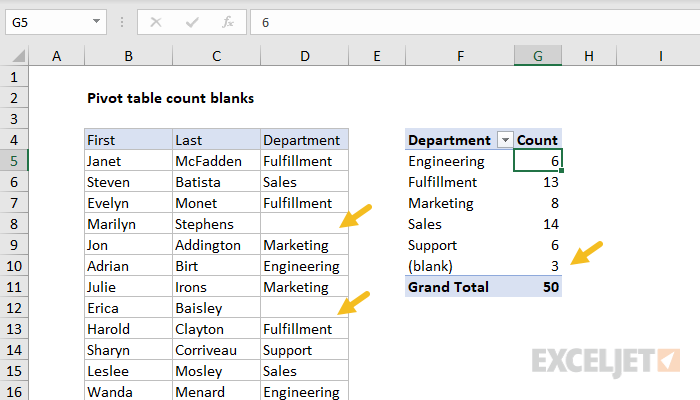
Task: Select column D header
Action: point(304,56)
